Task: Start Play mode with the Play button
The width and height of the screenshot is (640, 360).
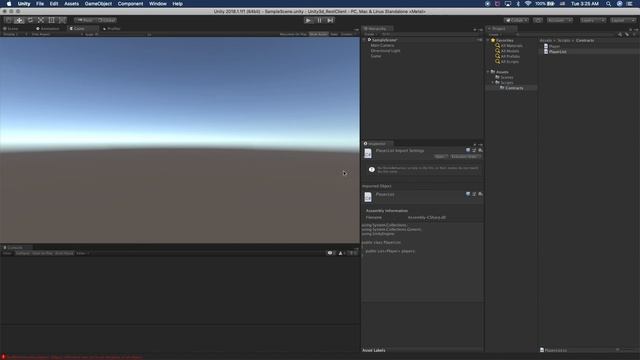Action: tap(309, 20)
